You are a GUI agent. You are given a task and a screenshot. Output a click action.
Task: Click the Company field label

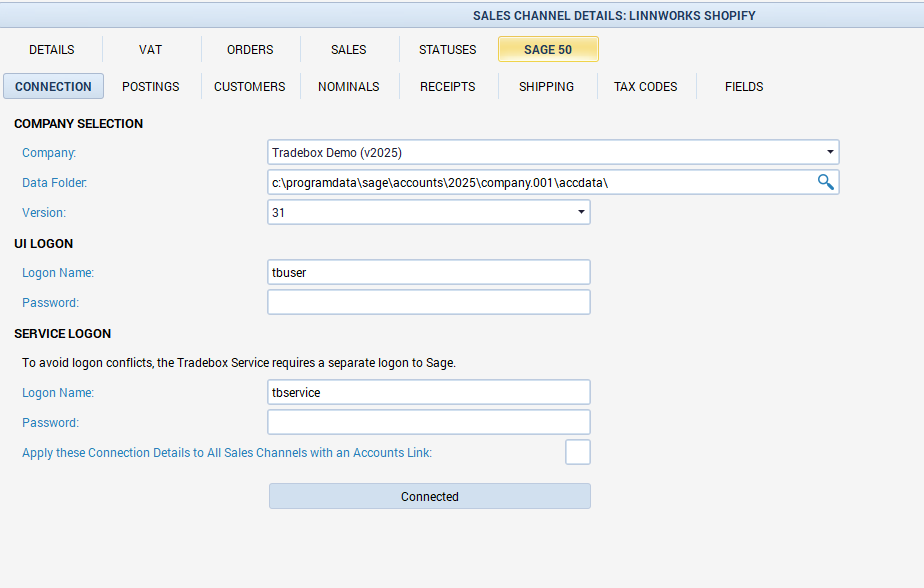tap(49, 153)
